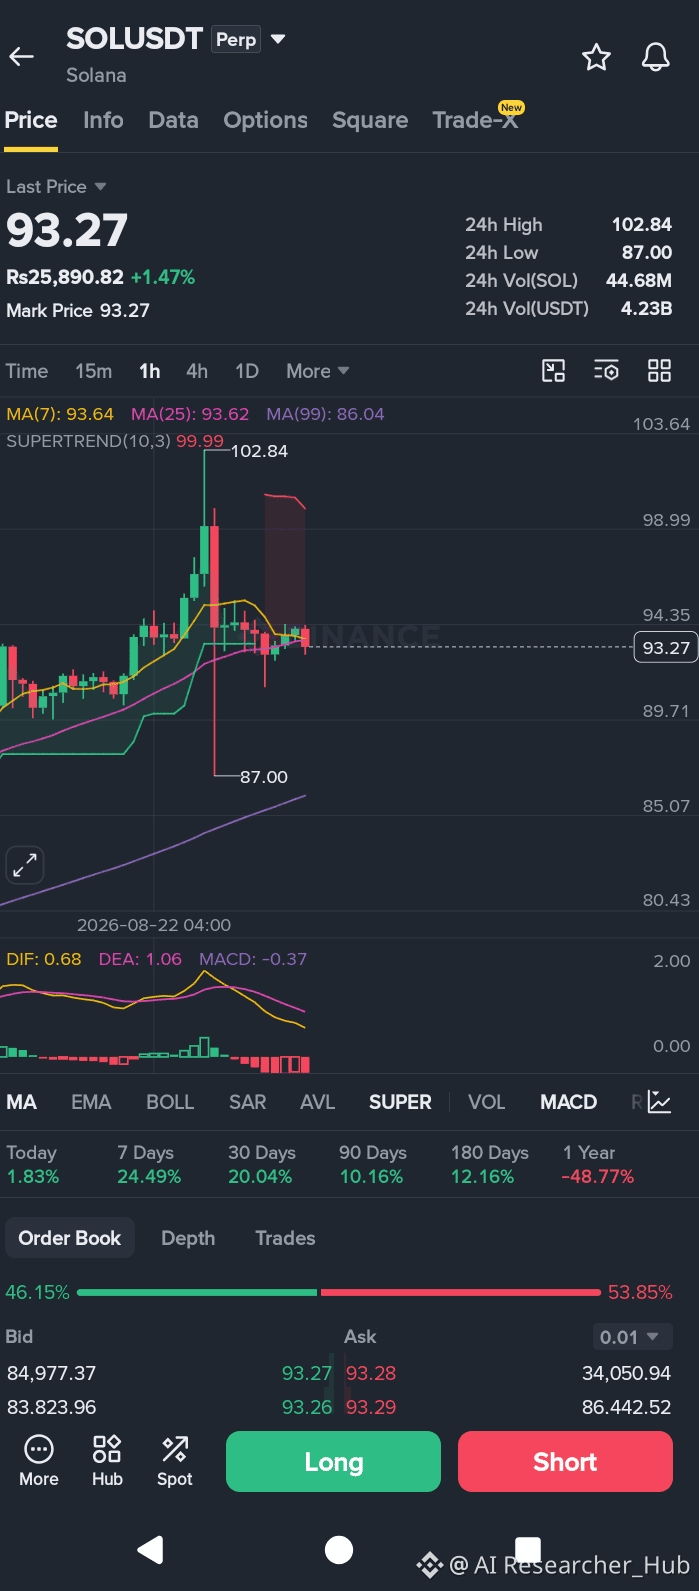Tap the 24h High 102.84 value
The width and height of the screenshot is (699, 1591).
click(642, 225)
